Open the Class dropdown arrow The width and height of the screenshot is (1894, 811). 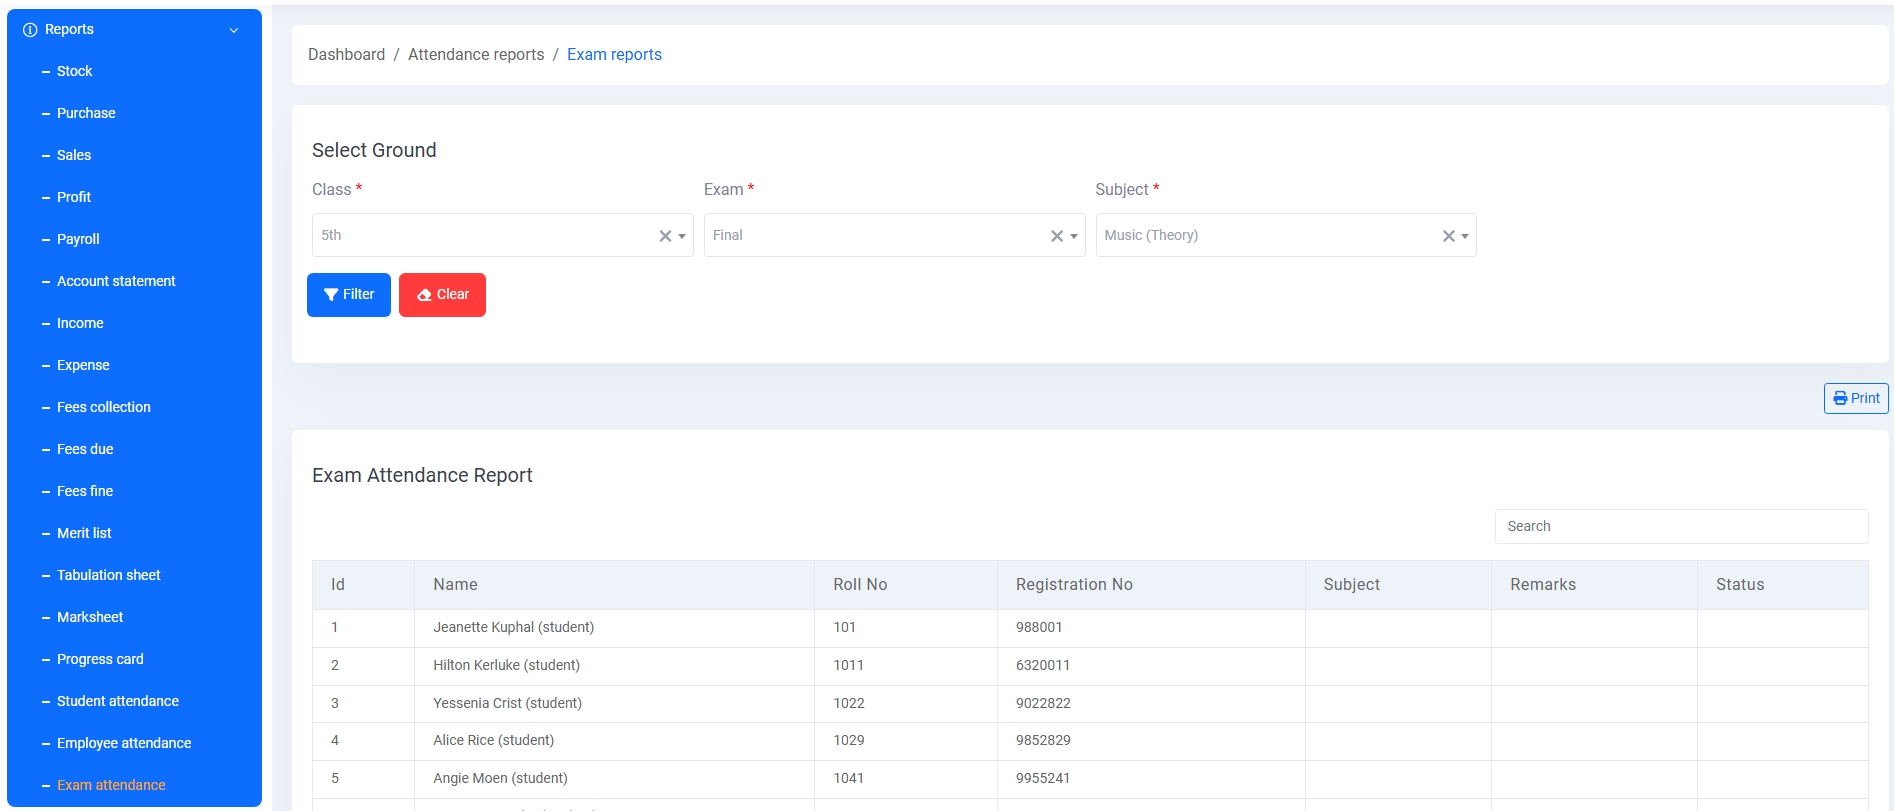pos(682,237)
